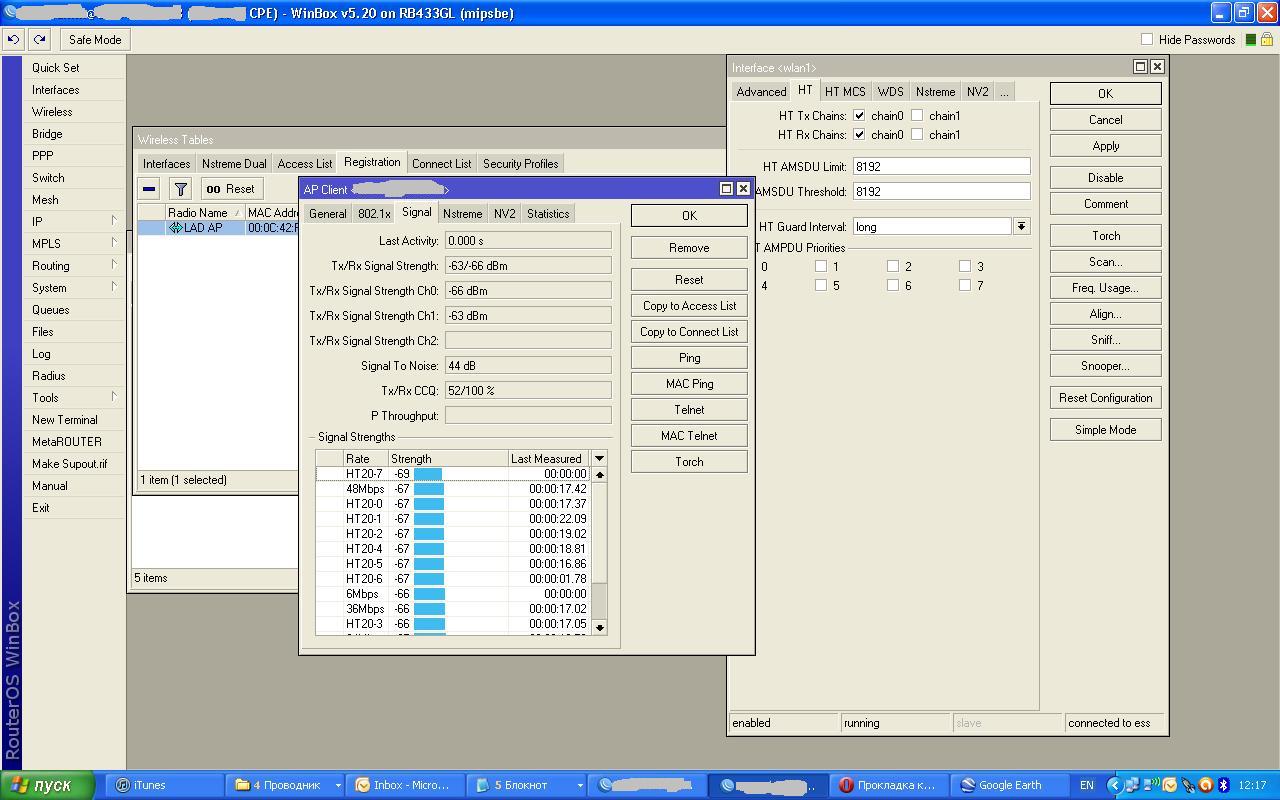This screenshot has width=1280, height=800.
Task: Select the LAD AP registration entry
Action: pyautogui.click(x=202, y=228)
